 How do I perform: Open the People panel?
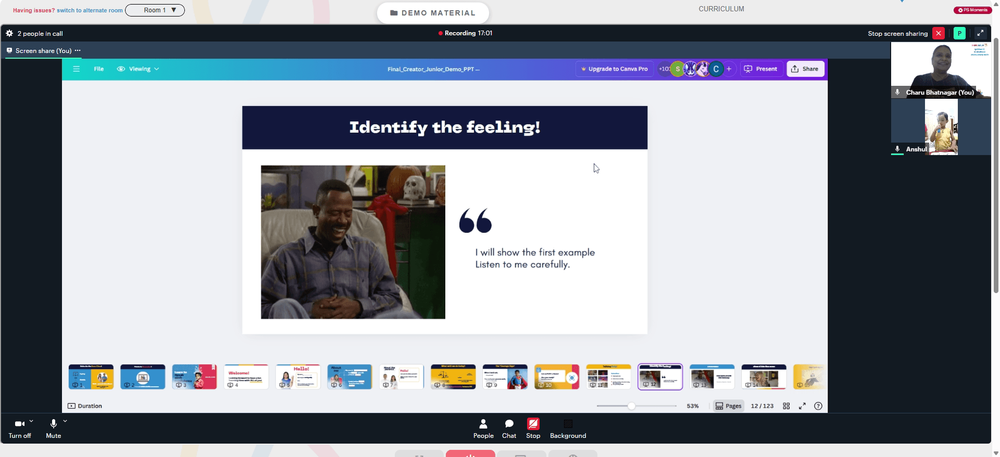[x=483, y=428]
